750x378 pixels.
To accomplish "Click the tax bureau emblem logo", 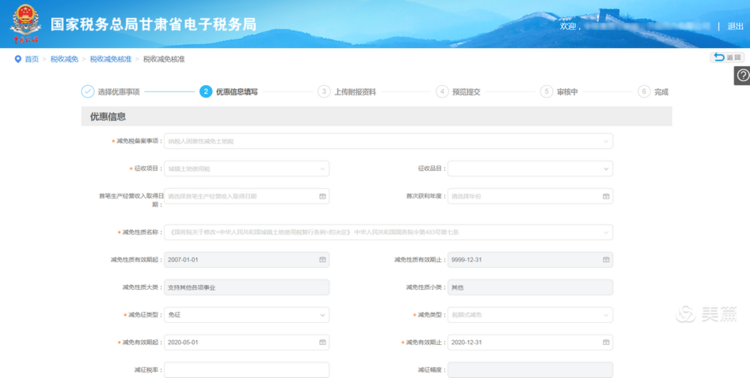I will point(25,24).
